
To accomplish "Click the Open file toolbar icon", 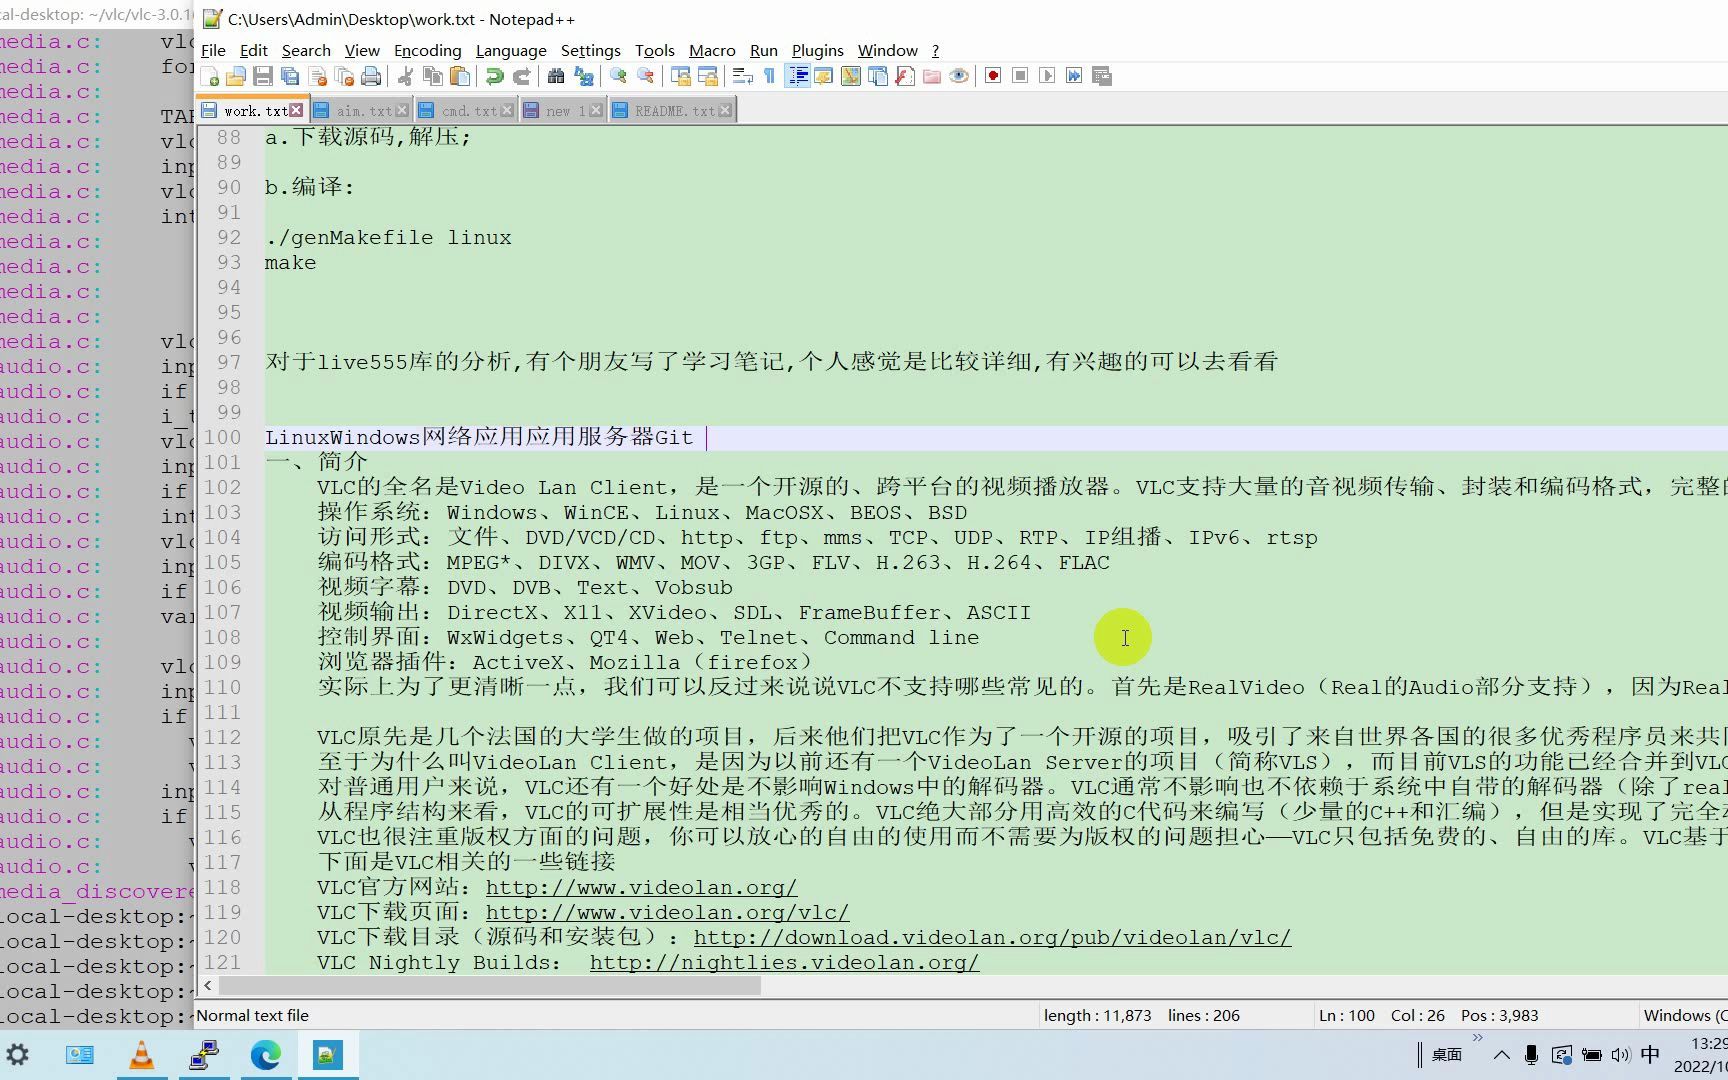I will 236,77.
